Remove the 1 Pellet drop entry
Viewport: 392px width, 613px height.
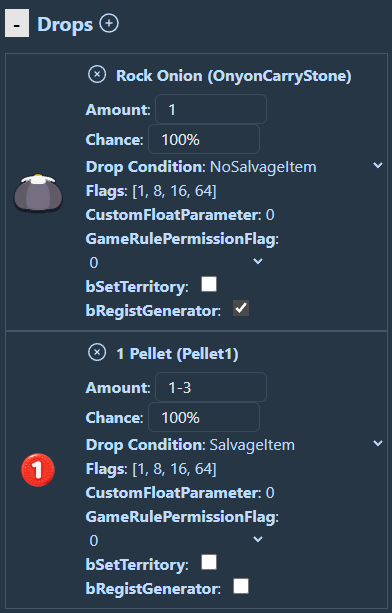tap(97, 353)
